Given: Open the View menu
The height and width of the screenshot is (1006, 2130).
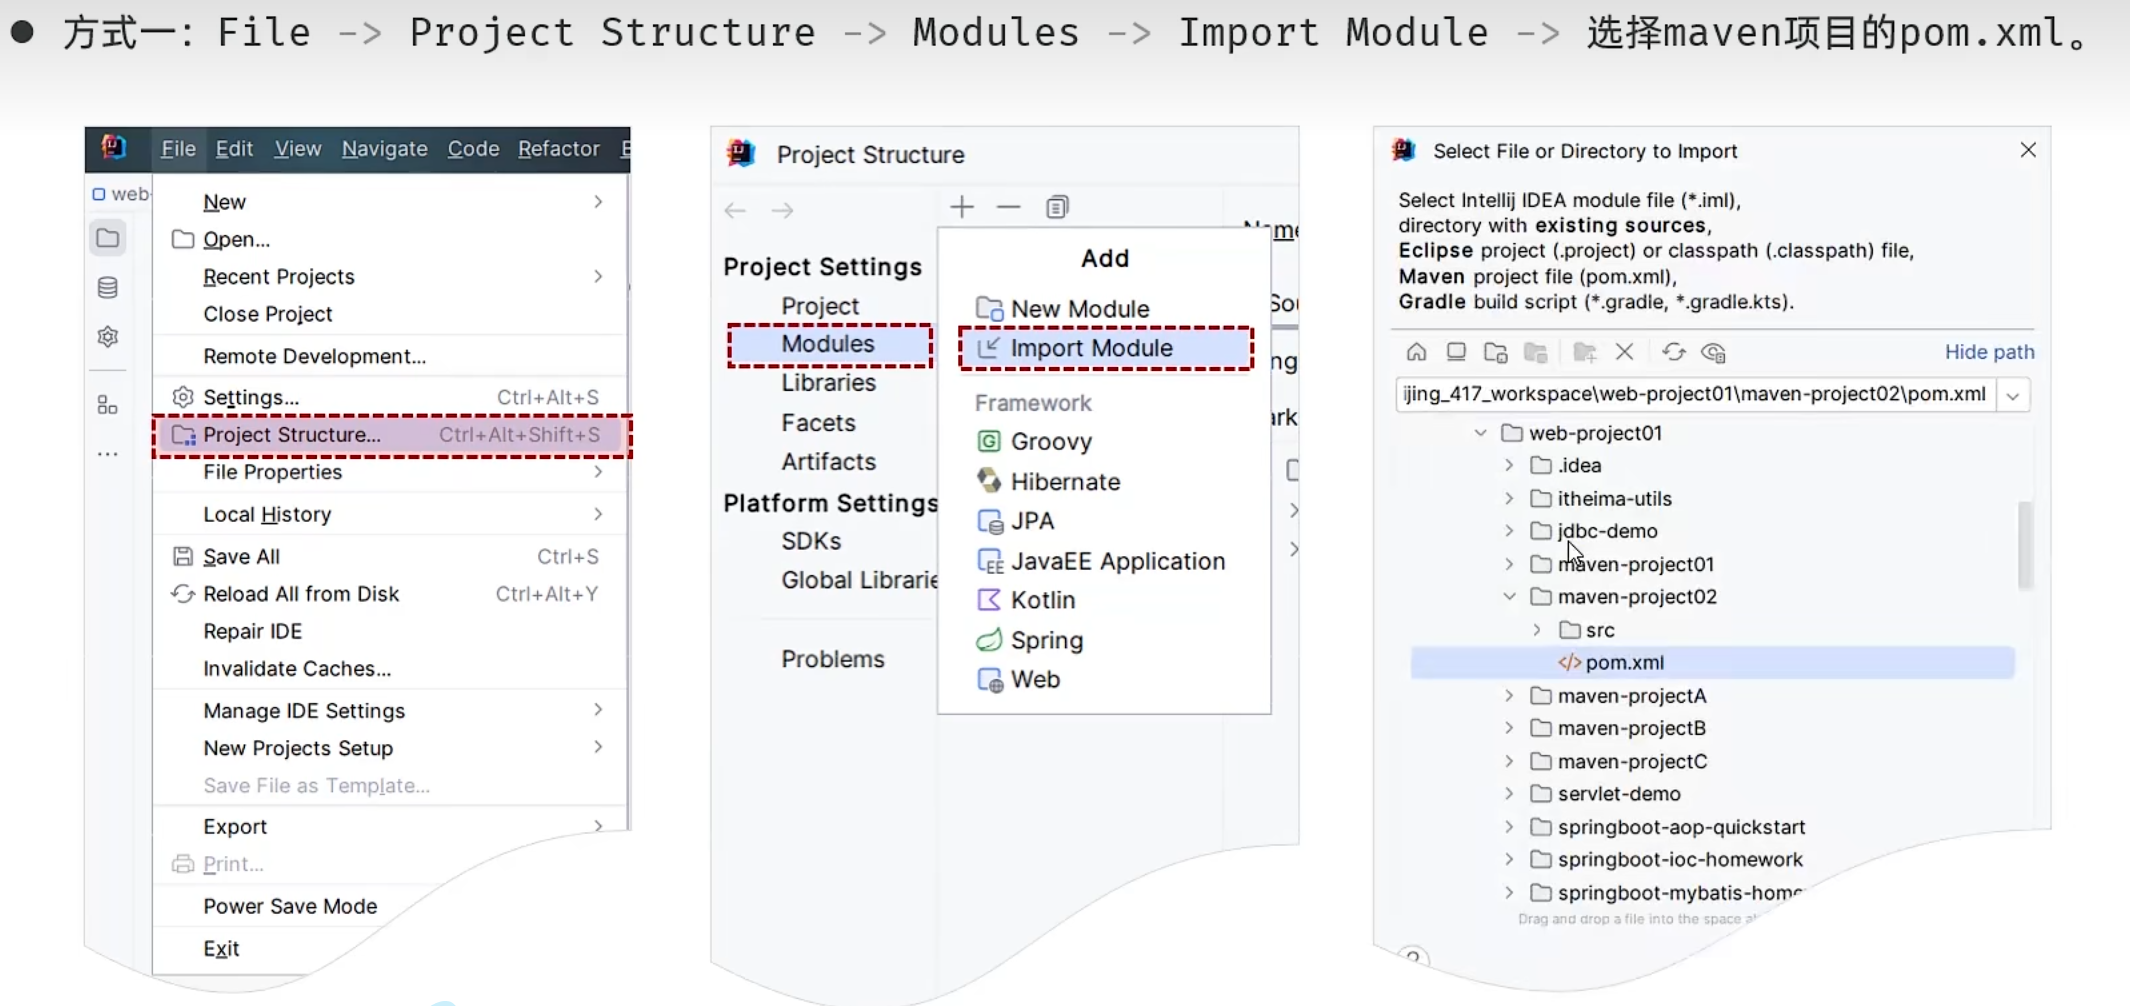Looking at the screenshot, I should [298, 148].
